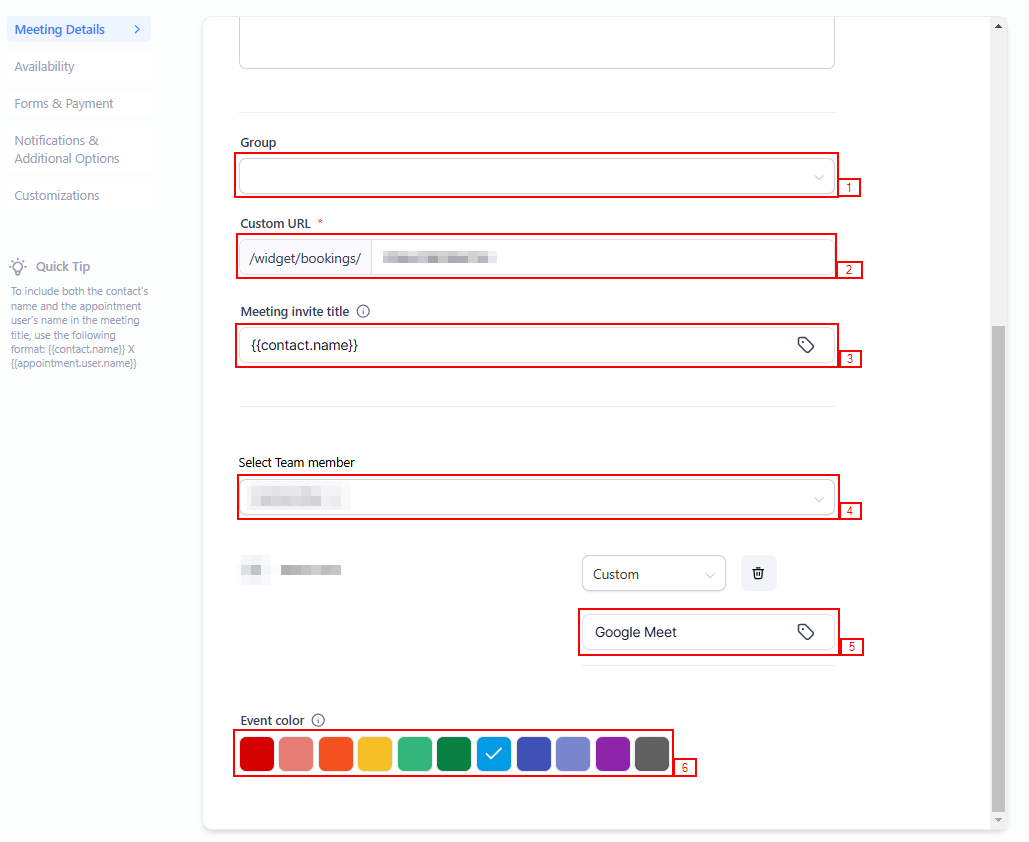The width and height of the screenshot is (1029, 842).
Task: Delete team member with trash icon
Action: click(758, 573)
